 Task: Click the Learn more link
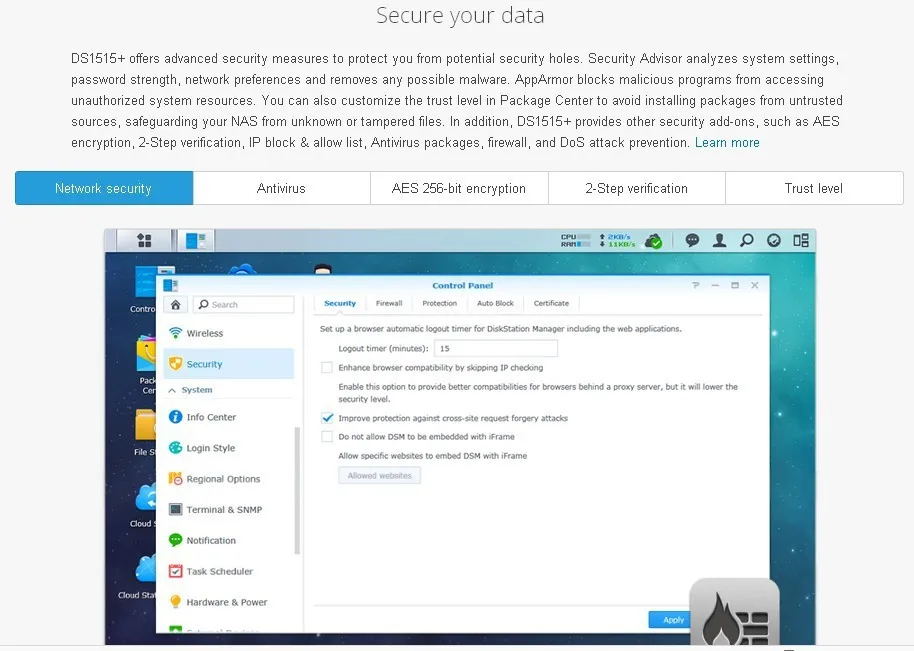tap(727, 143)
